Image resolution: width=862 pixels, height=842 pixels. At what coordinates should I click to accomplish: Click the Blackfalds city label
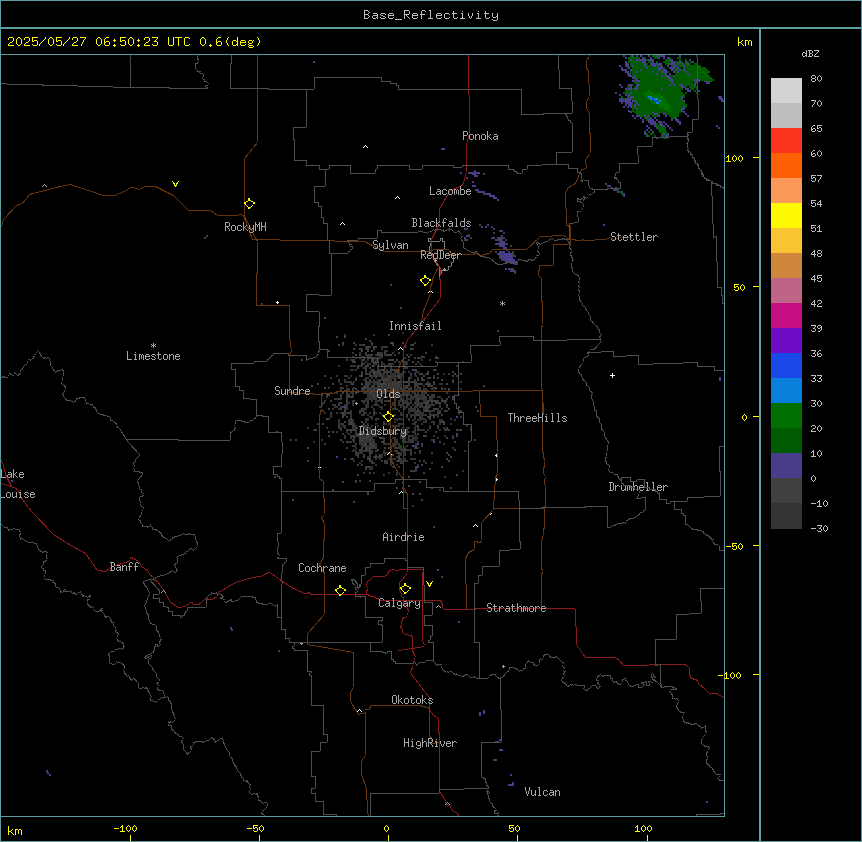[441, 223]
